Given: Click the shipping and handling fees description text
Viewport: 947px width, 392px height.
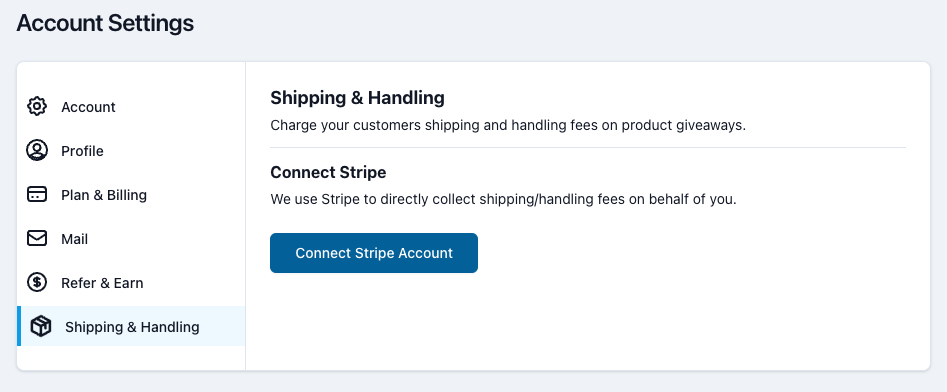Looking at the screenshot, I should click(508, 126).
